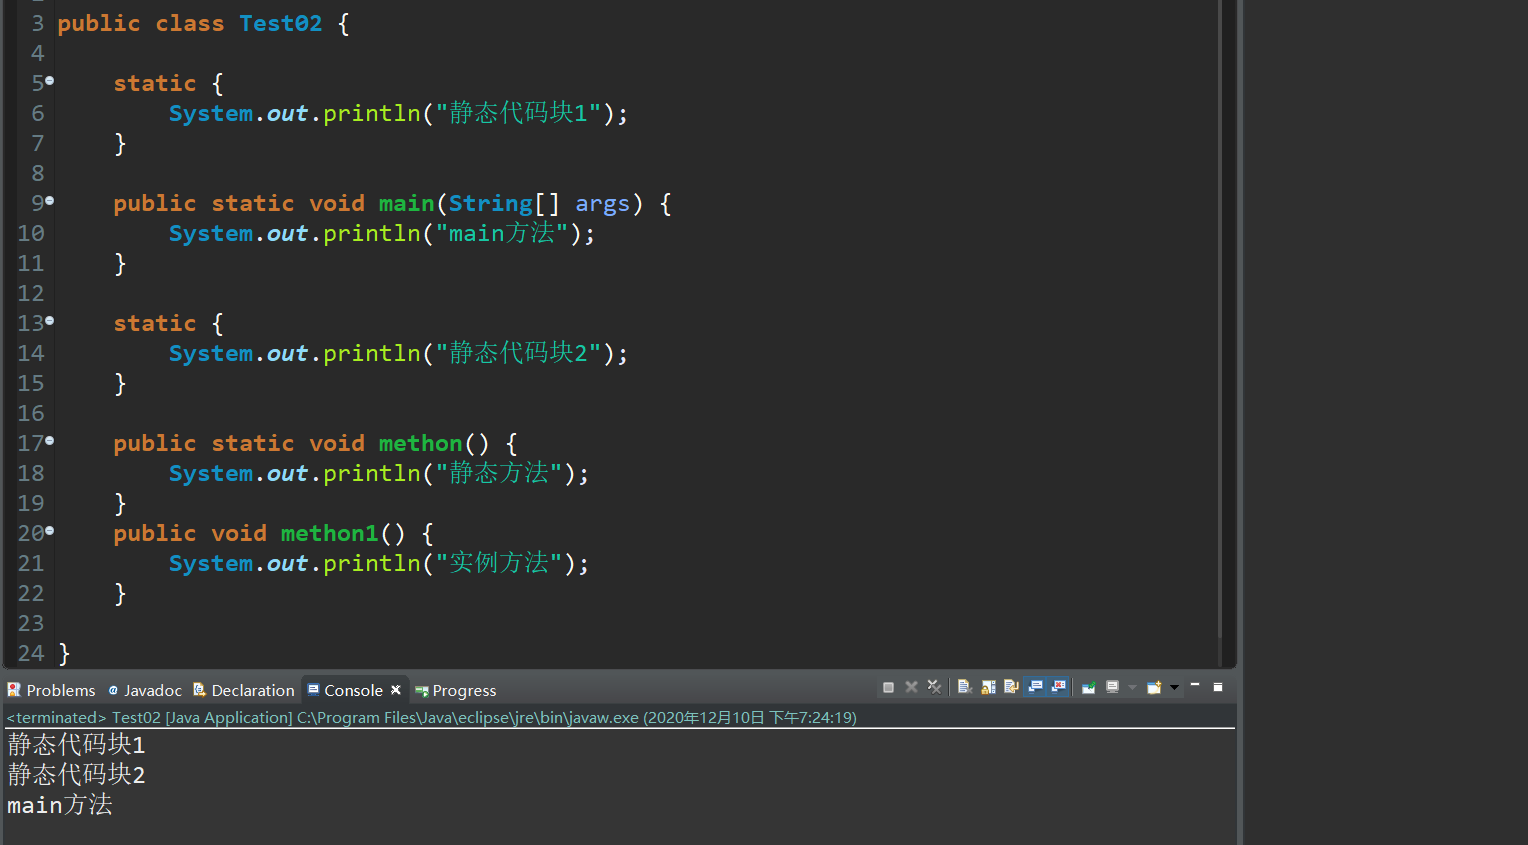Click line number 12 in the gutter
1528x845 pixels.
(x=31, y=293)
